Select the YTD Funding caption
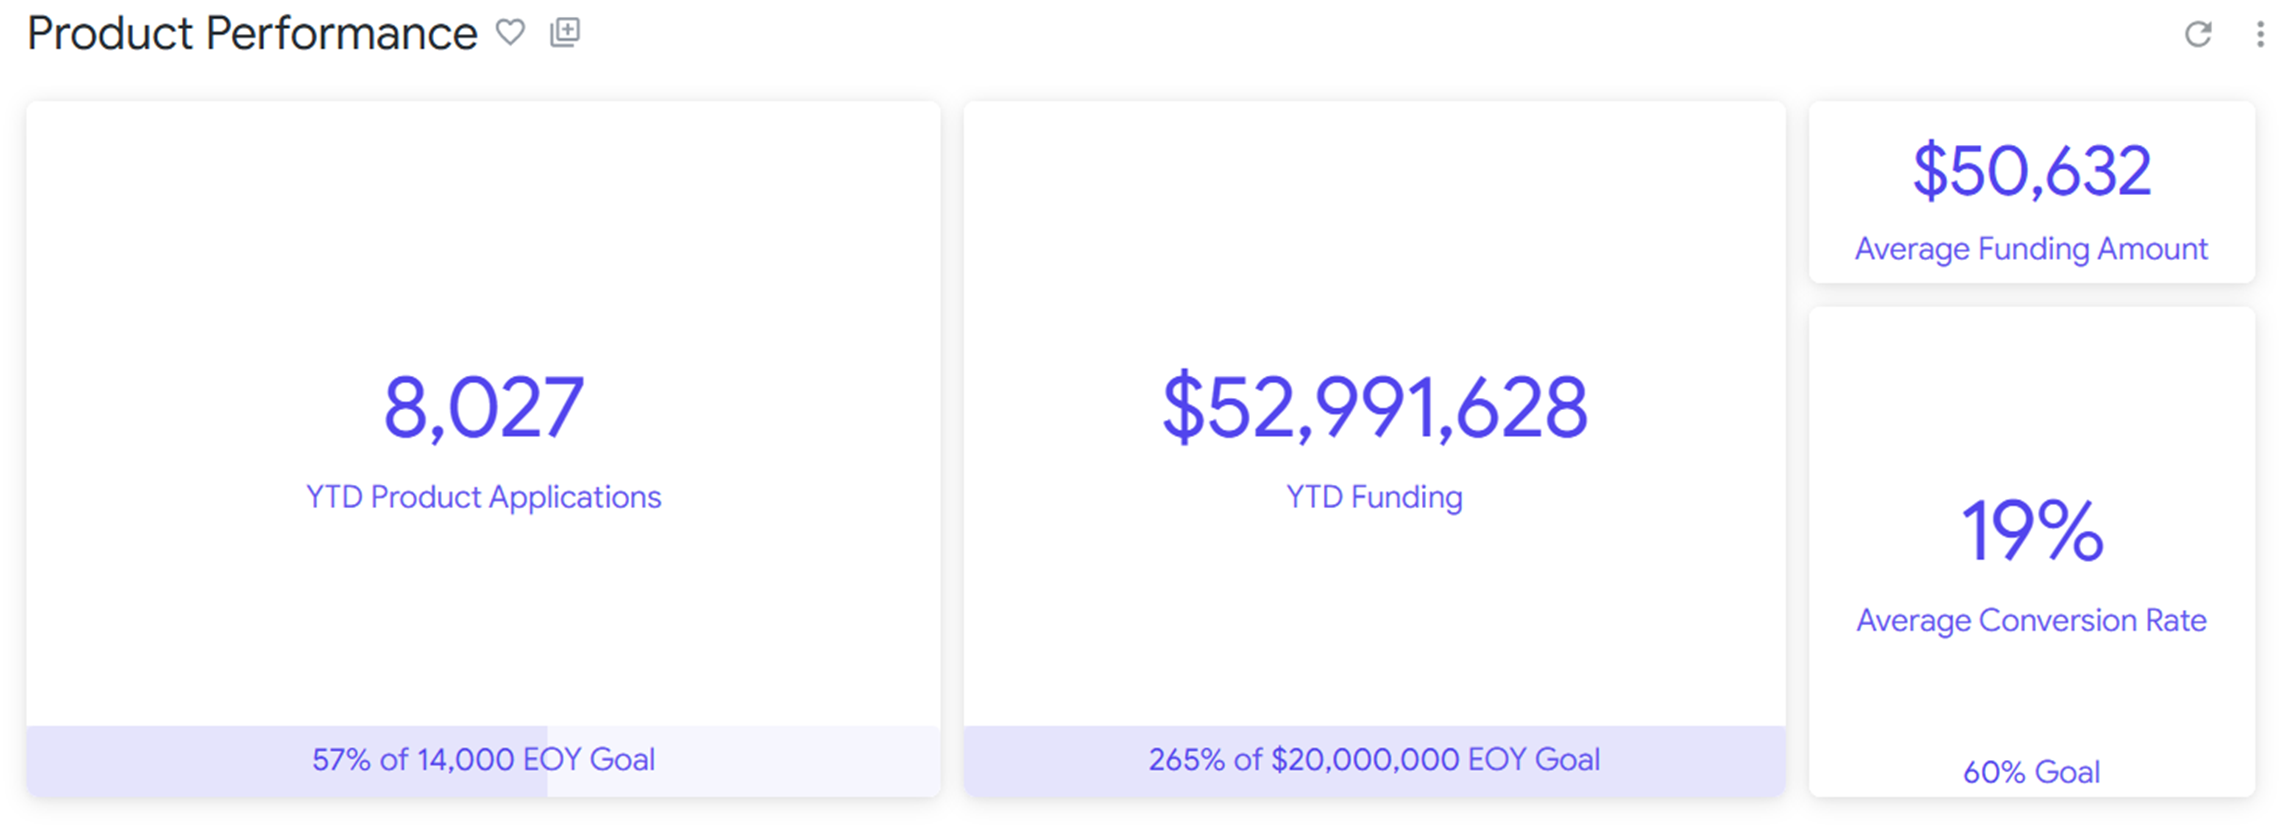 (x=1374, y=497)
